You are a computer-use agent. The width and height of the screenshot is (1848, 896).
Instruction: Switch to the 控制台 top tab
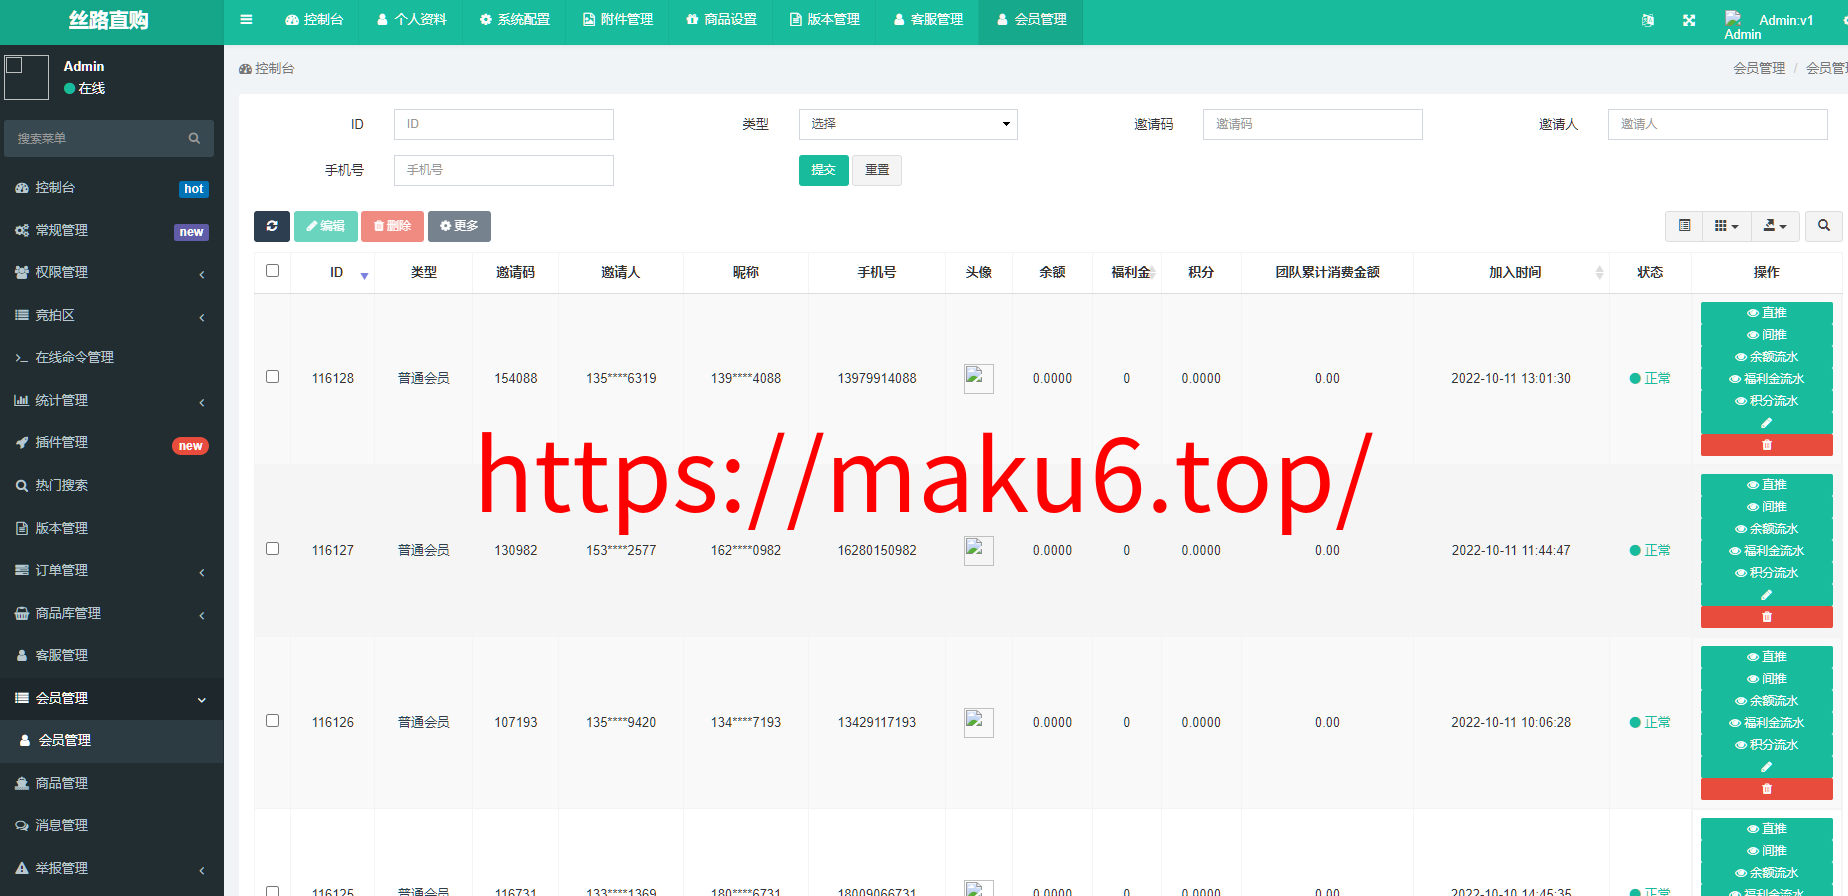pos(314,20)
